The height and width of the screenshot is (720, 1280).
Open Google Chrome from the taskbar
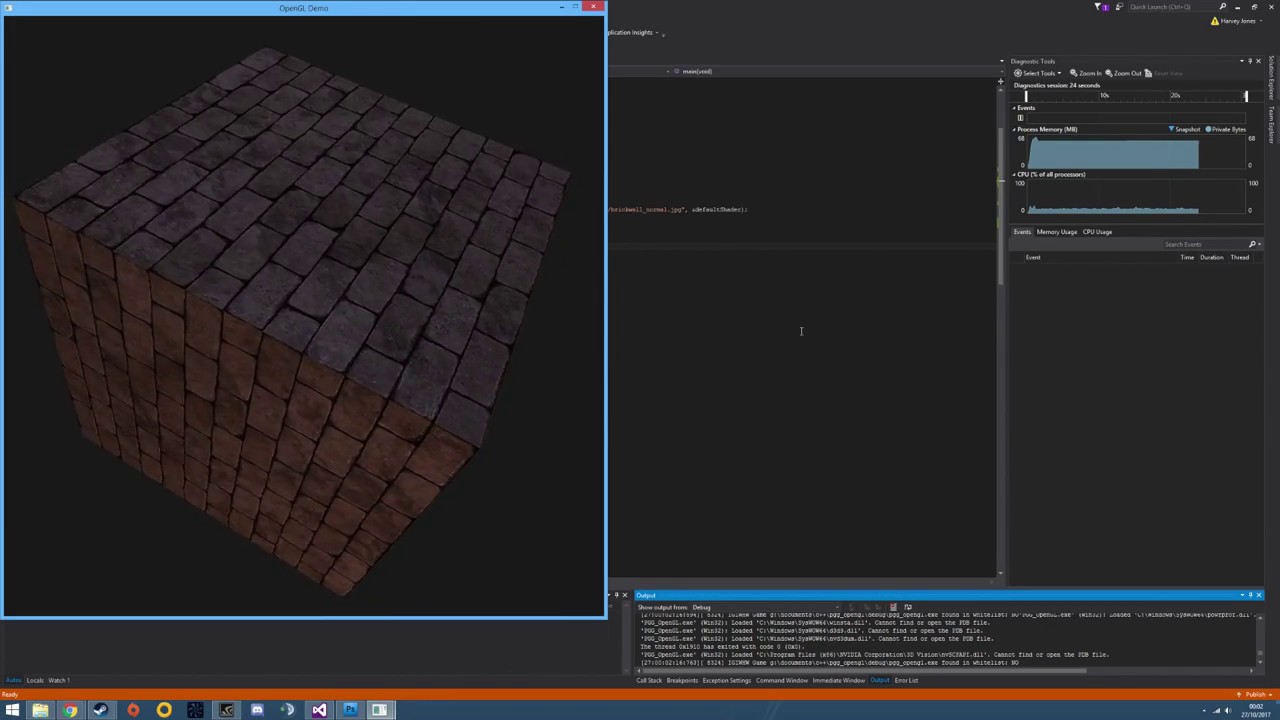(x=70, y=710)
